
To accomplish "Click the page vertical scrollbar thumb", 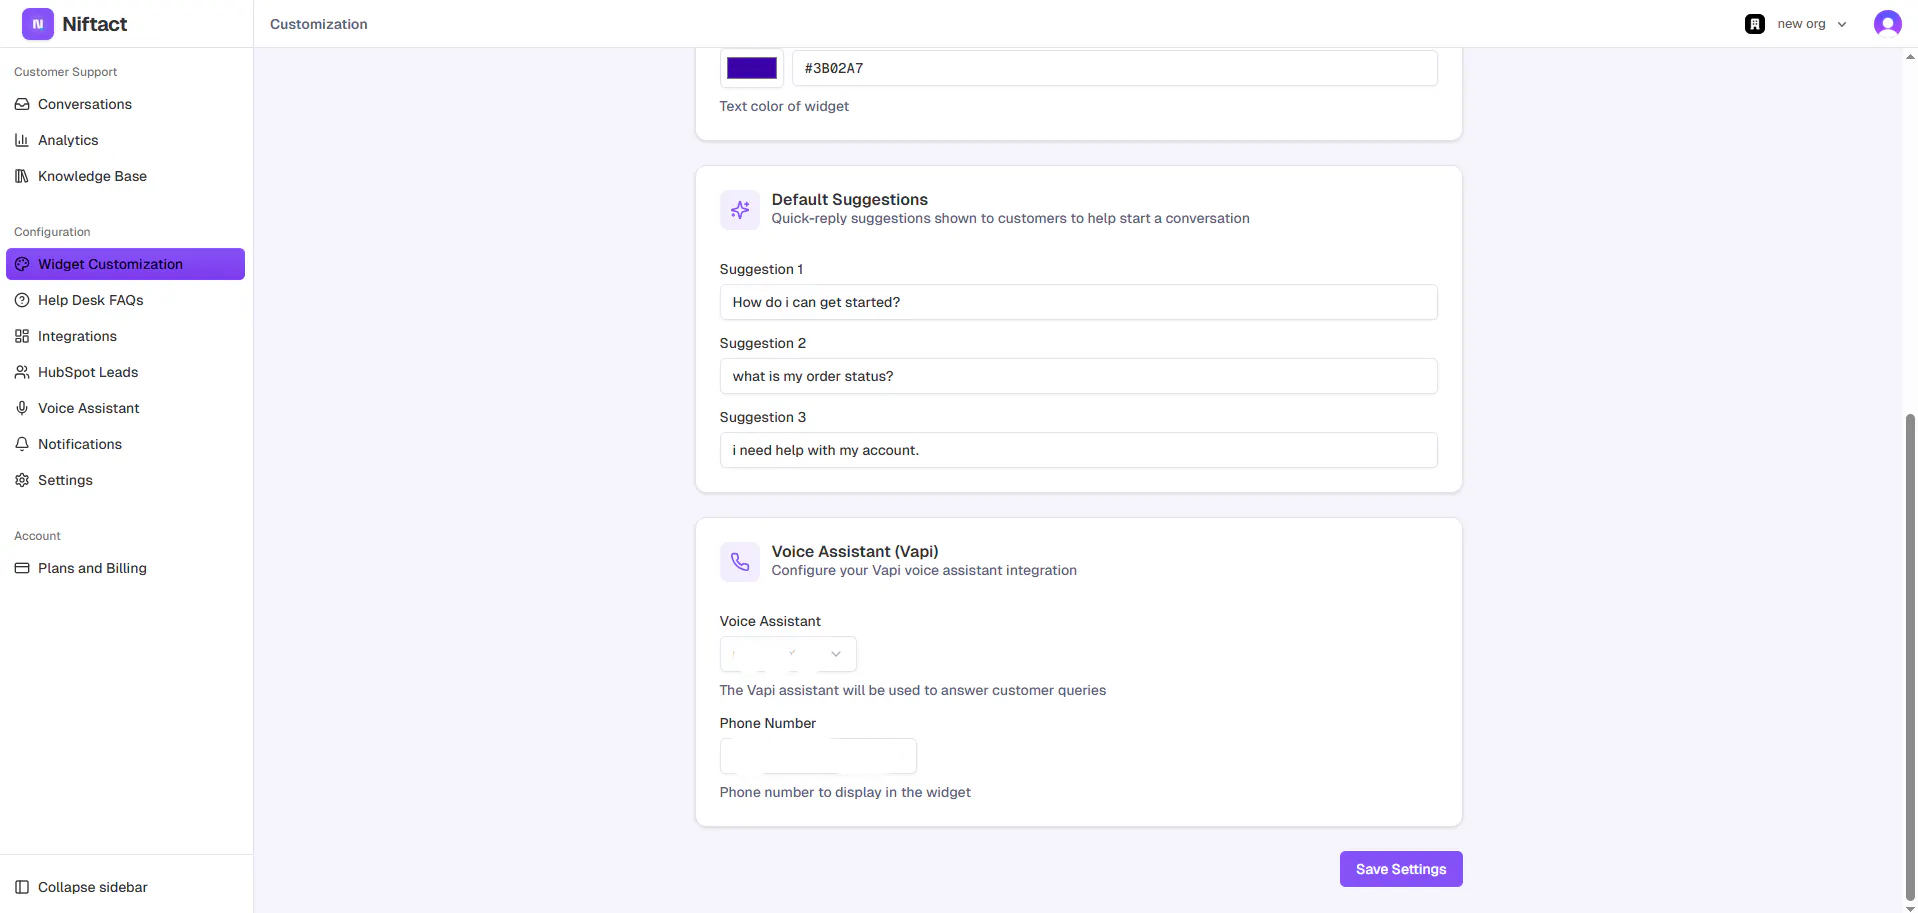I will click(1910, 656).
